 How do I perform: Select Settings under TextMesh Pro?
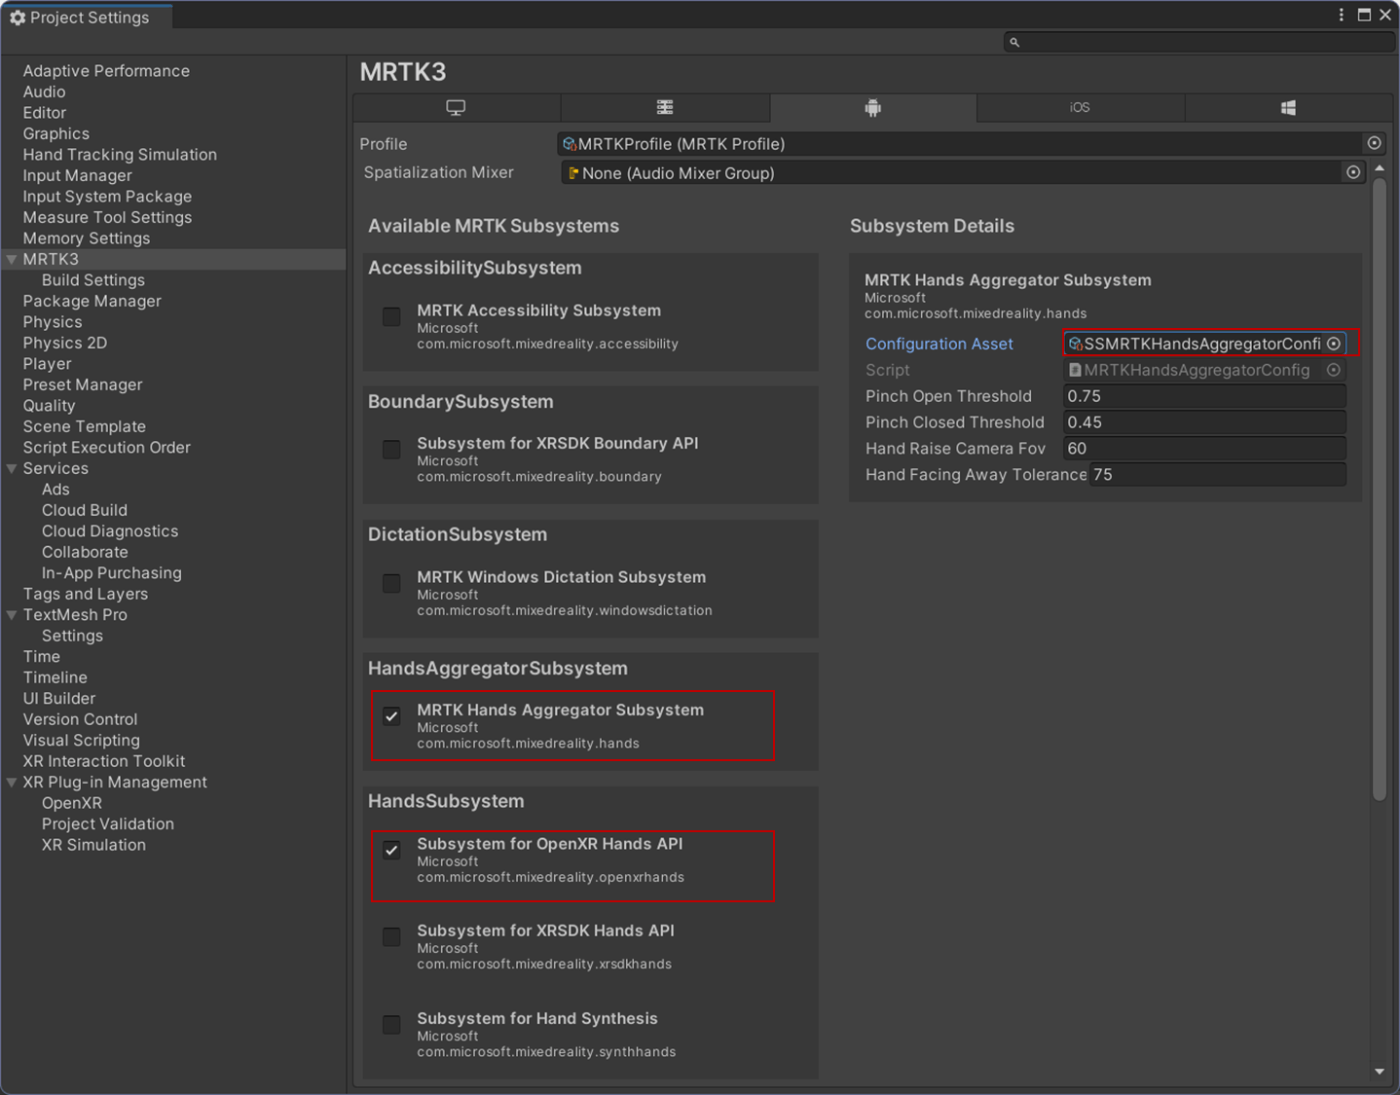[x=72, y=636]
